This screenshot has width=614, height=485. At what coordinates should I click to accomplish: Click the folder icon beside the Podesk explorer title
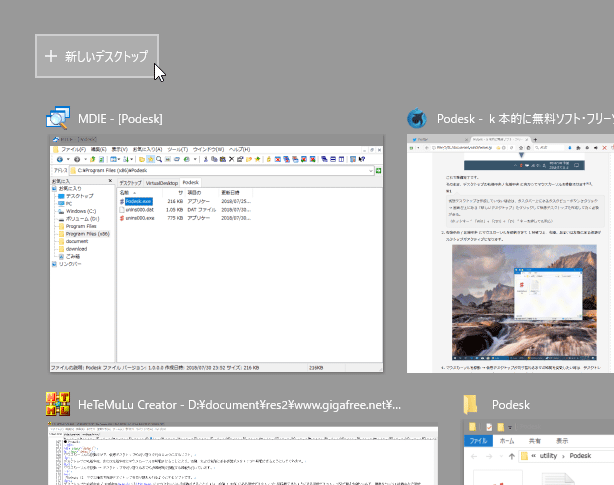point(470,404)
